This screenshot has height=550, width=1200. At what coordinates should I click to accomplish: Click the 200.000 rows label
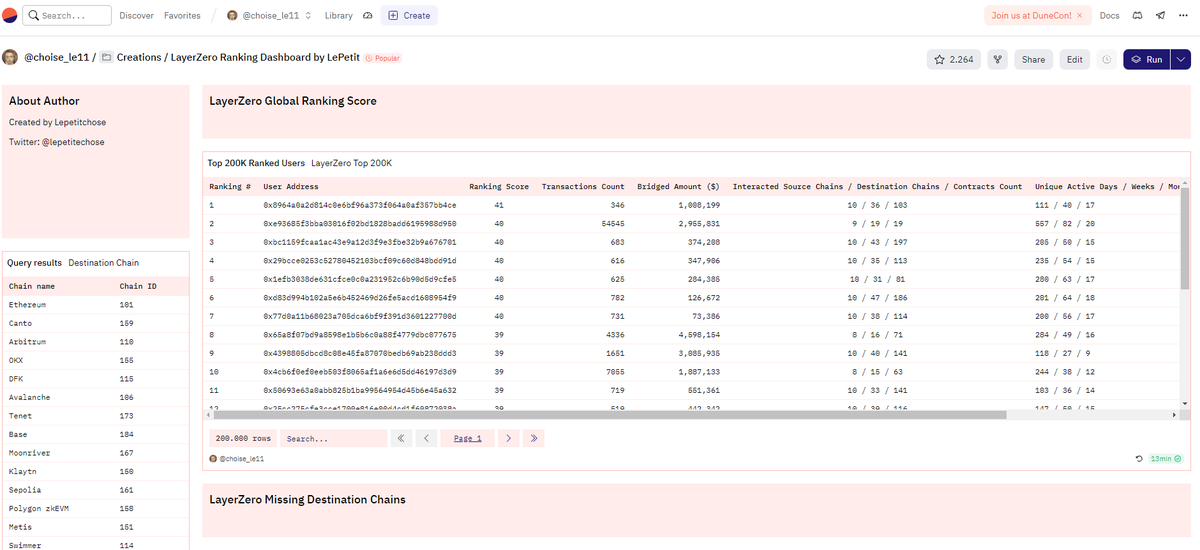click(x=245, y=438)
